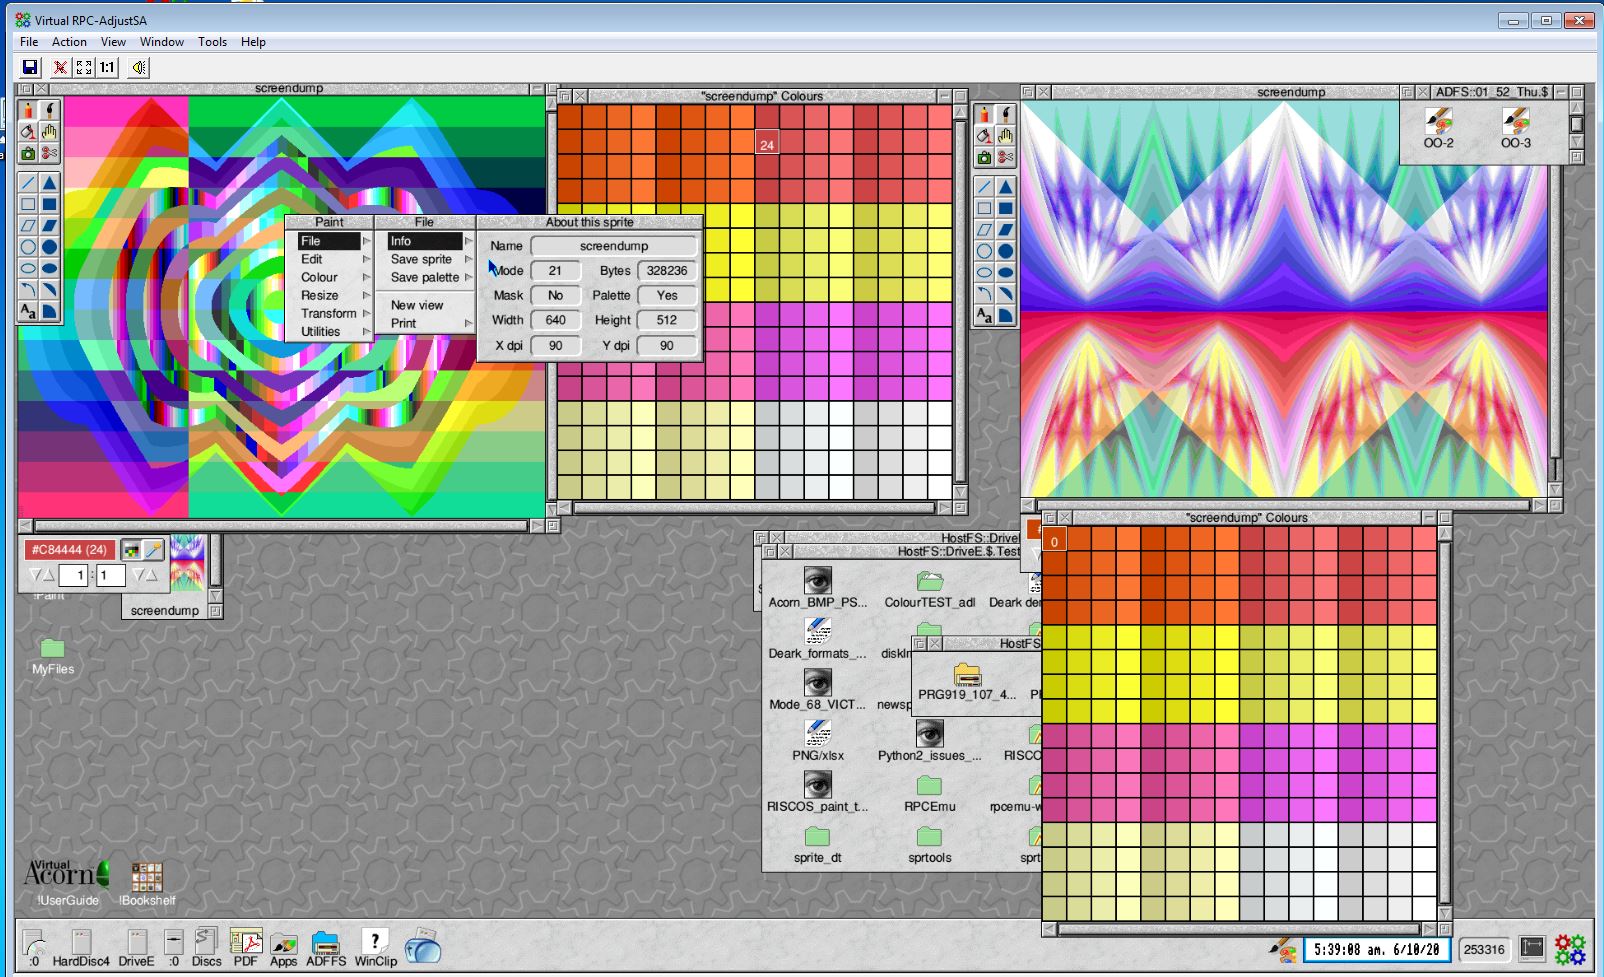Select the brush tool in left Paint toolbox
The height and width of the screenshot is (977, 1604).
click(49, 110)
